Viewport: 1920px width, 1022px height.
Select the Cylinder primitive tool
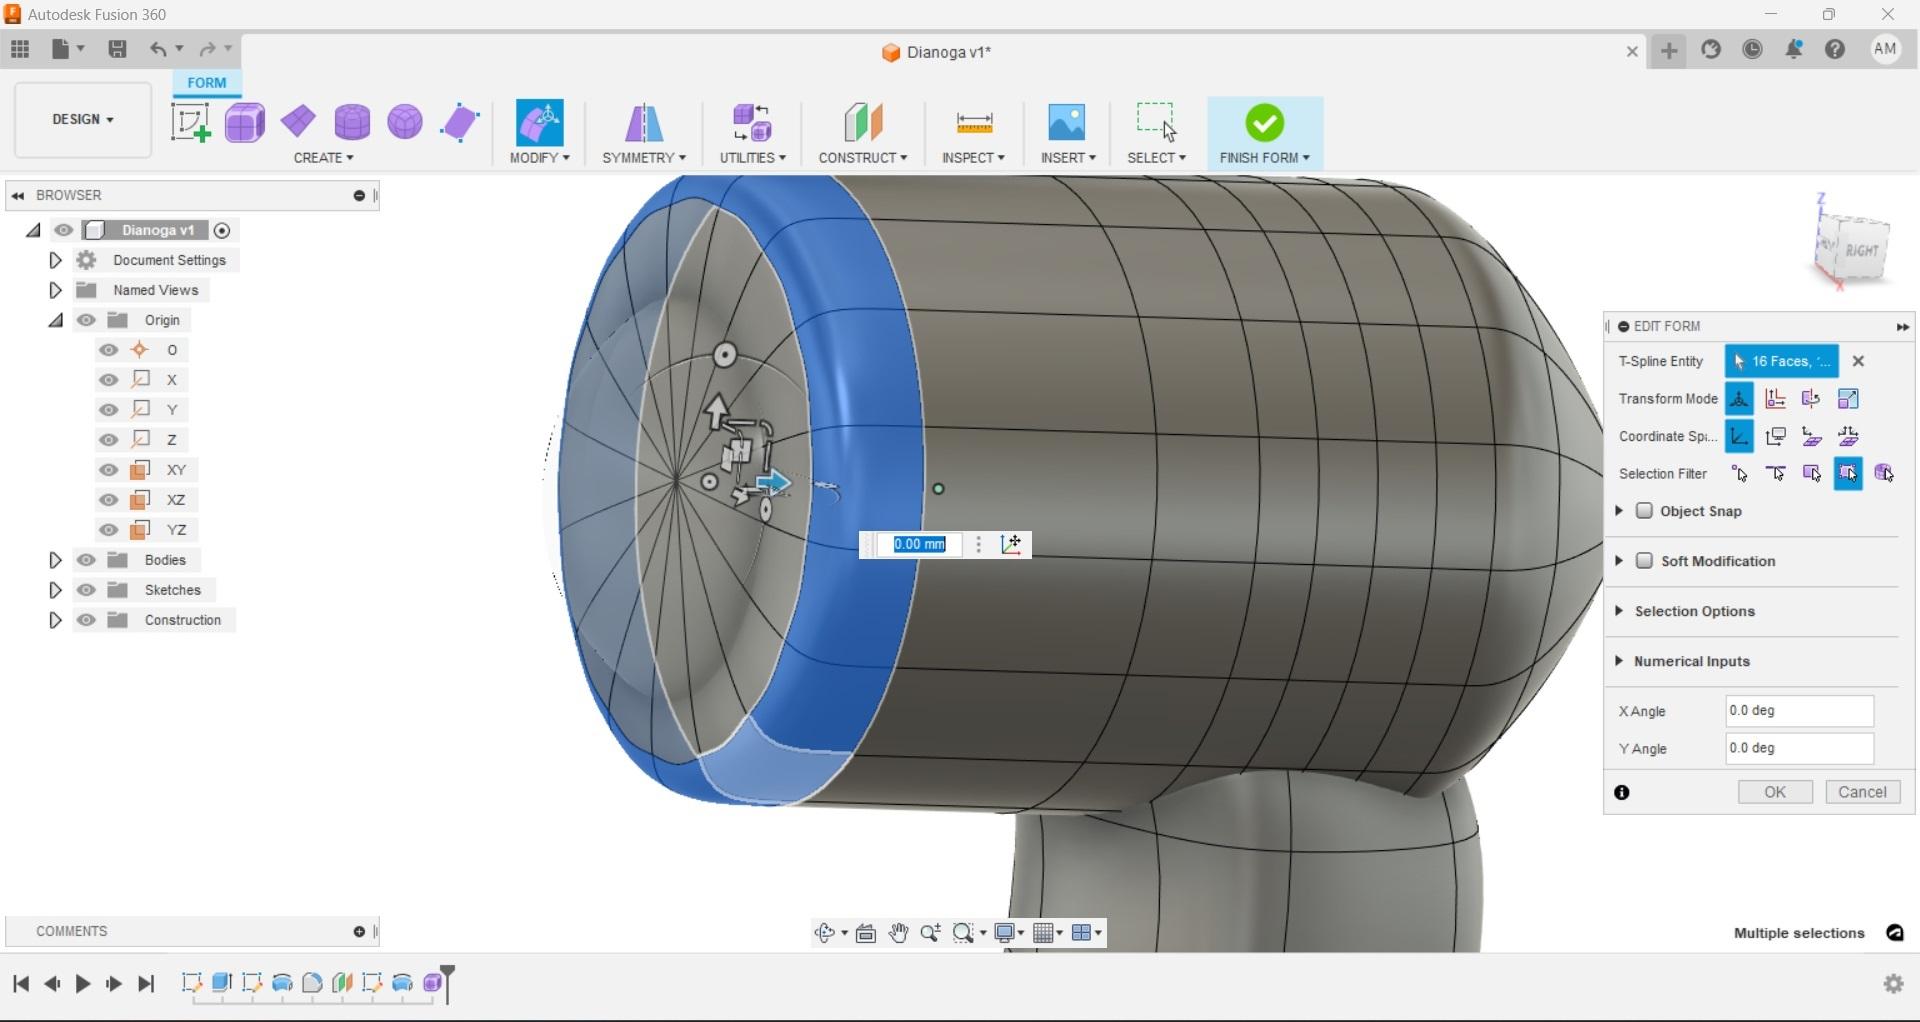(x=353, y=122)
